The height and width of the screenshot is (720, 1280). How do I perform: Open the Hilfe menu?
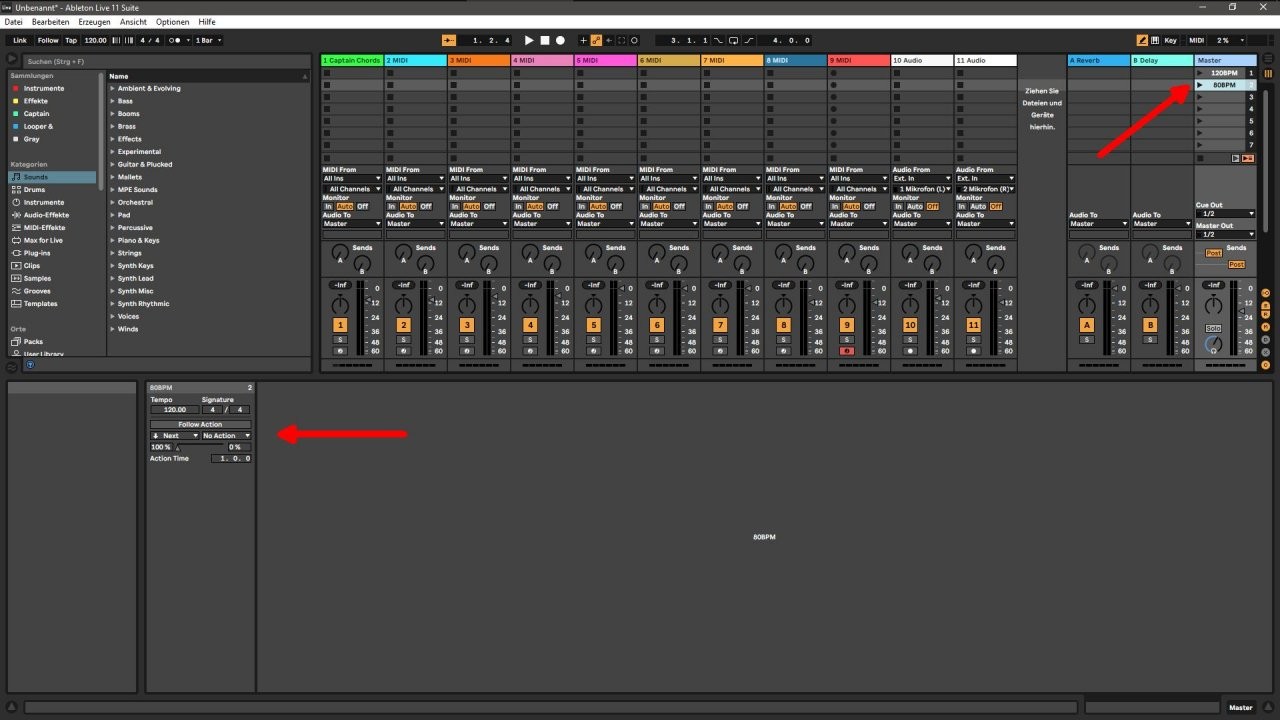pos(207,21)
